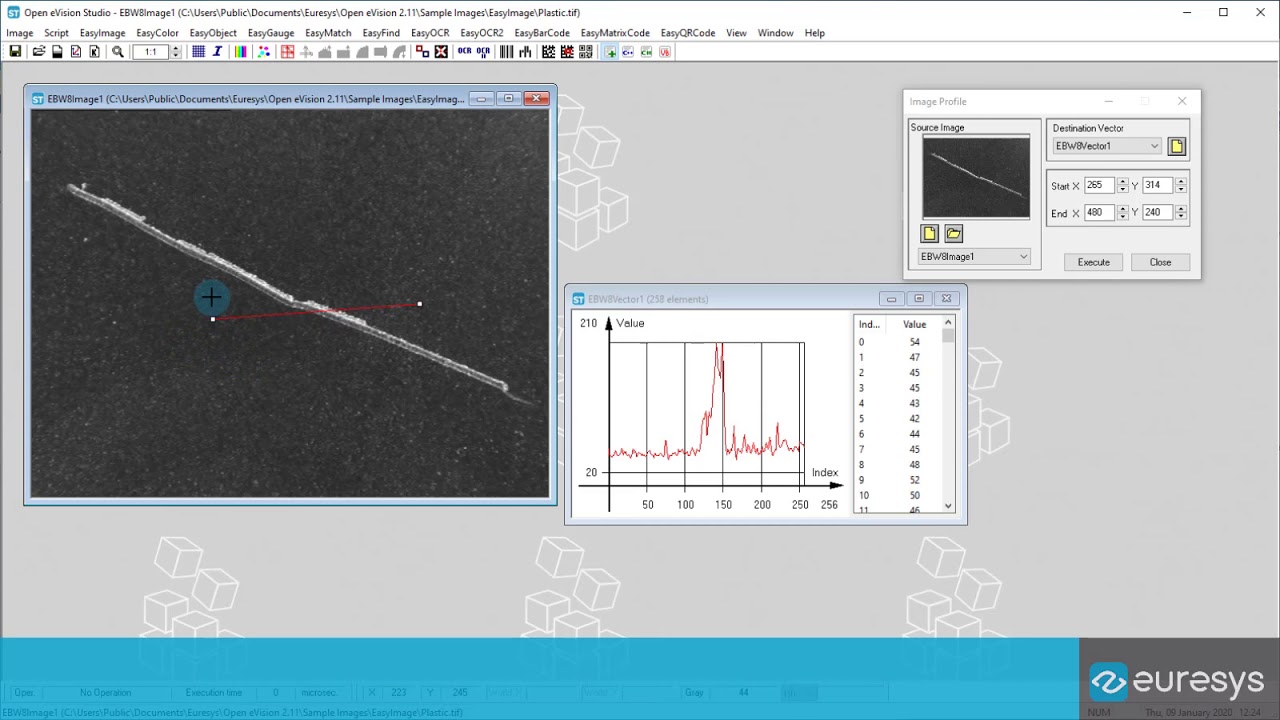Open the Help menu
This screenshot has height=720, width=1280.
tap(815, 33)
